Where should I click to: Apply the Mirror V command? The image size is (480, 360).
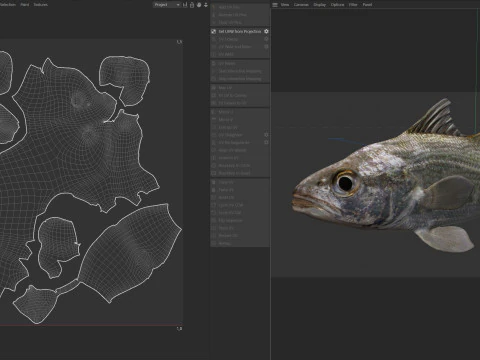pos(240,120)
